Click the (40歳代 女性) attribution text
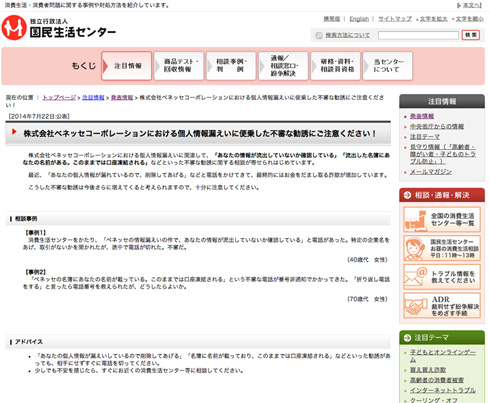490x403 pixels. click(x=367, y=260)
